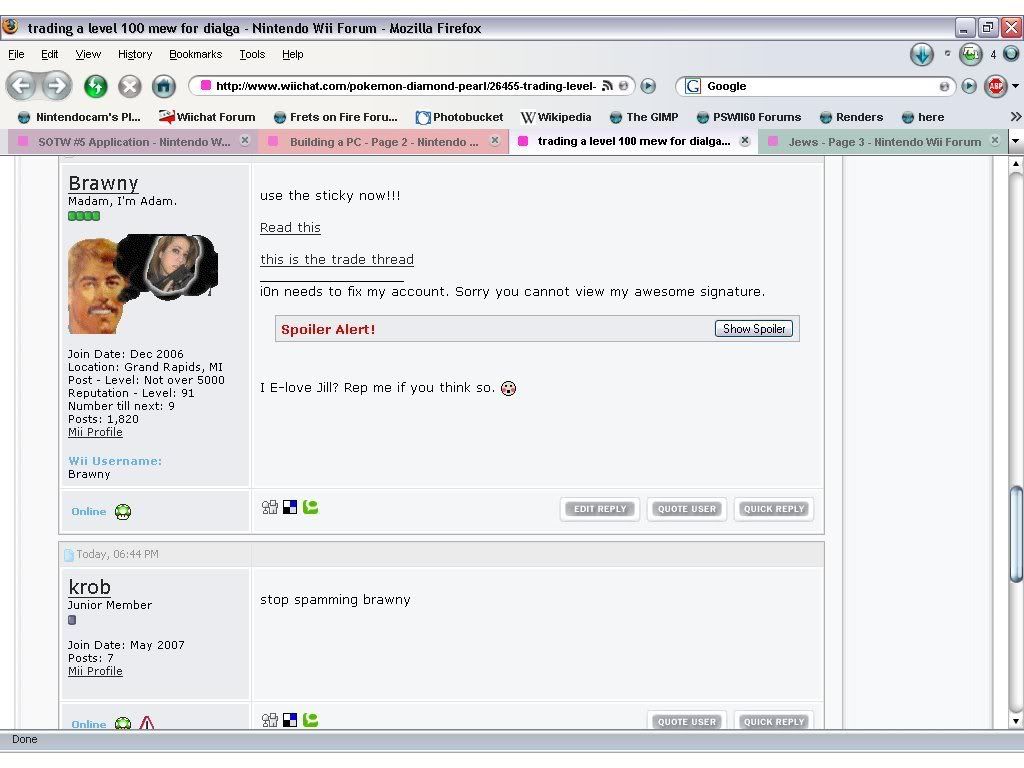Click the red warning triangle icon for krob
The height and width of the screenshot is (768, 1024).
coord(146,723)
